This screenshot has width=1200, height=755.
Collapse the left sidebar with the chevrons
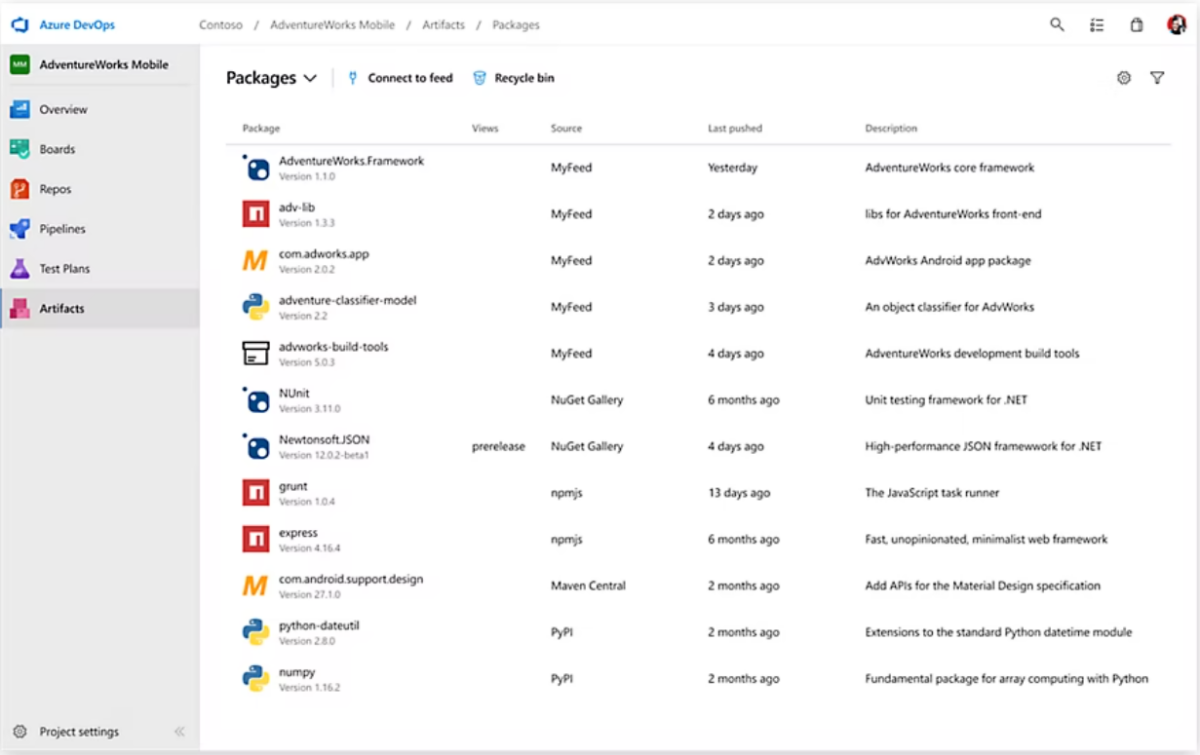180,731
